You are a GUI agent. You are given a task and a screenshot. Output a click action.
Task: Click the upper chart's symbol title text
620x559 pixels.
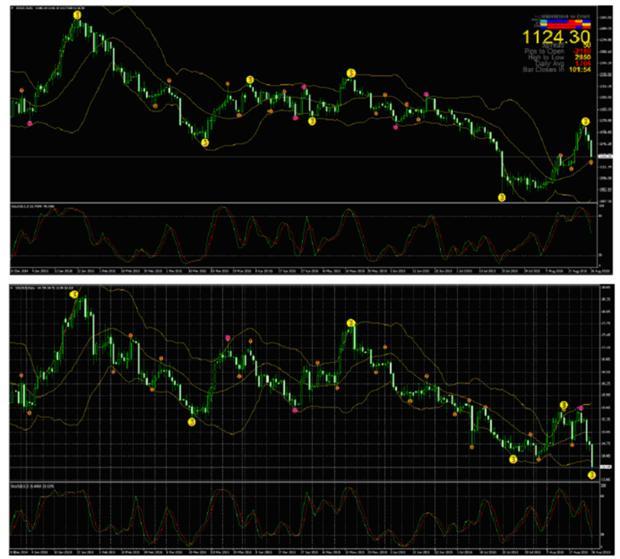[49, 8]
